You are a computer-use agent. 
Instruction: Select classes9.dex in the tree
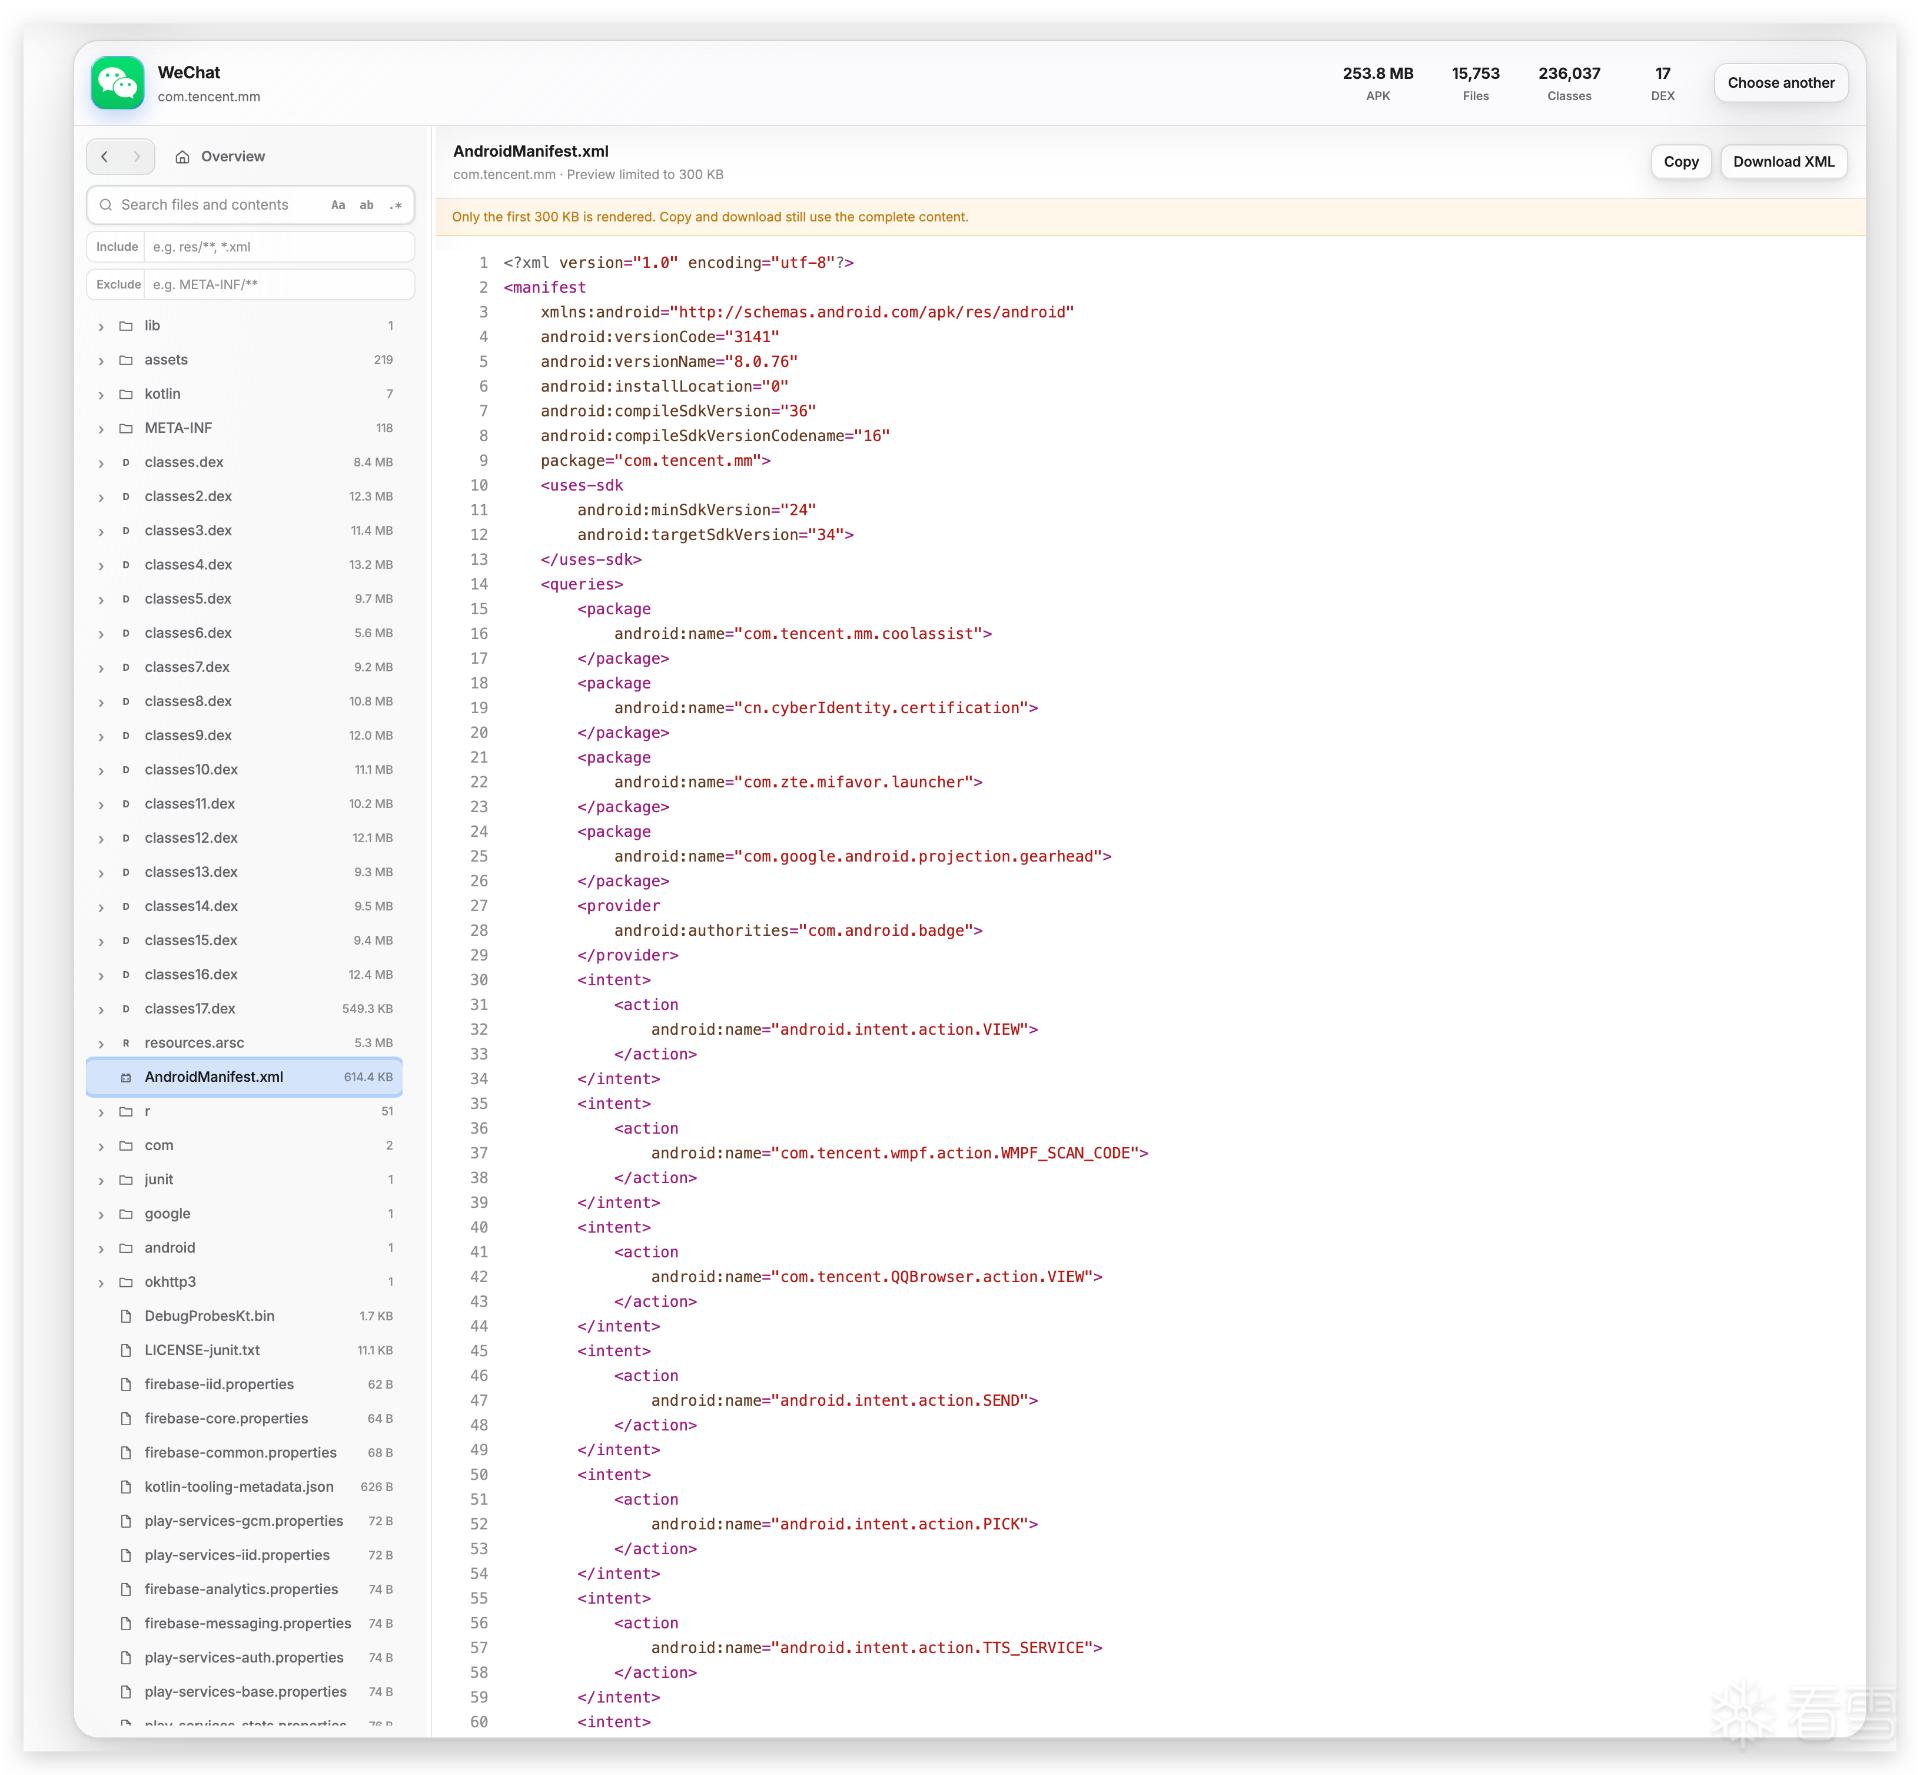click(245, 735)
